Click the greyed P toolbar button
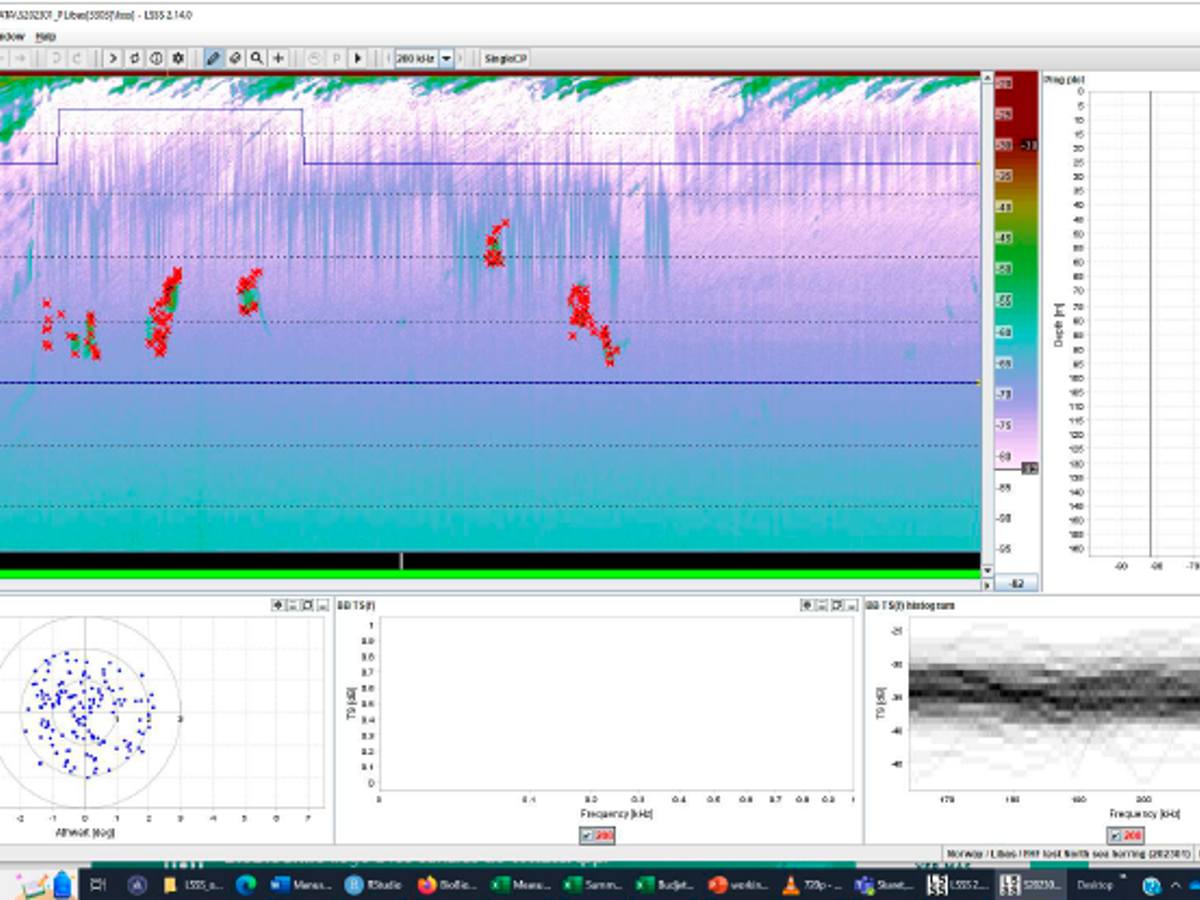Screen dimensions: 1200x900 [x=337, y=58]
